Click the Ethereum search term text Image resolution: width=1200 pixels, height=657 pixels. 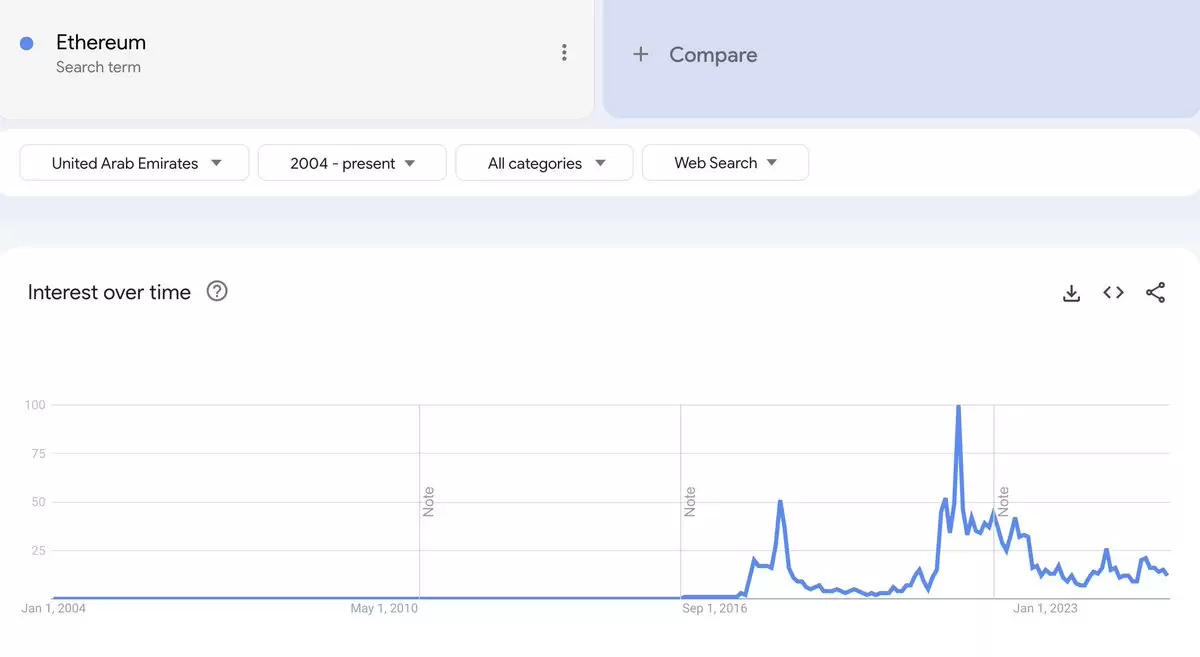[x=101, y=42]
